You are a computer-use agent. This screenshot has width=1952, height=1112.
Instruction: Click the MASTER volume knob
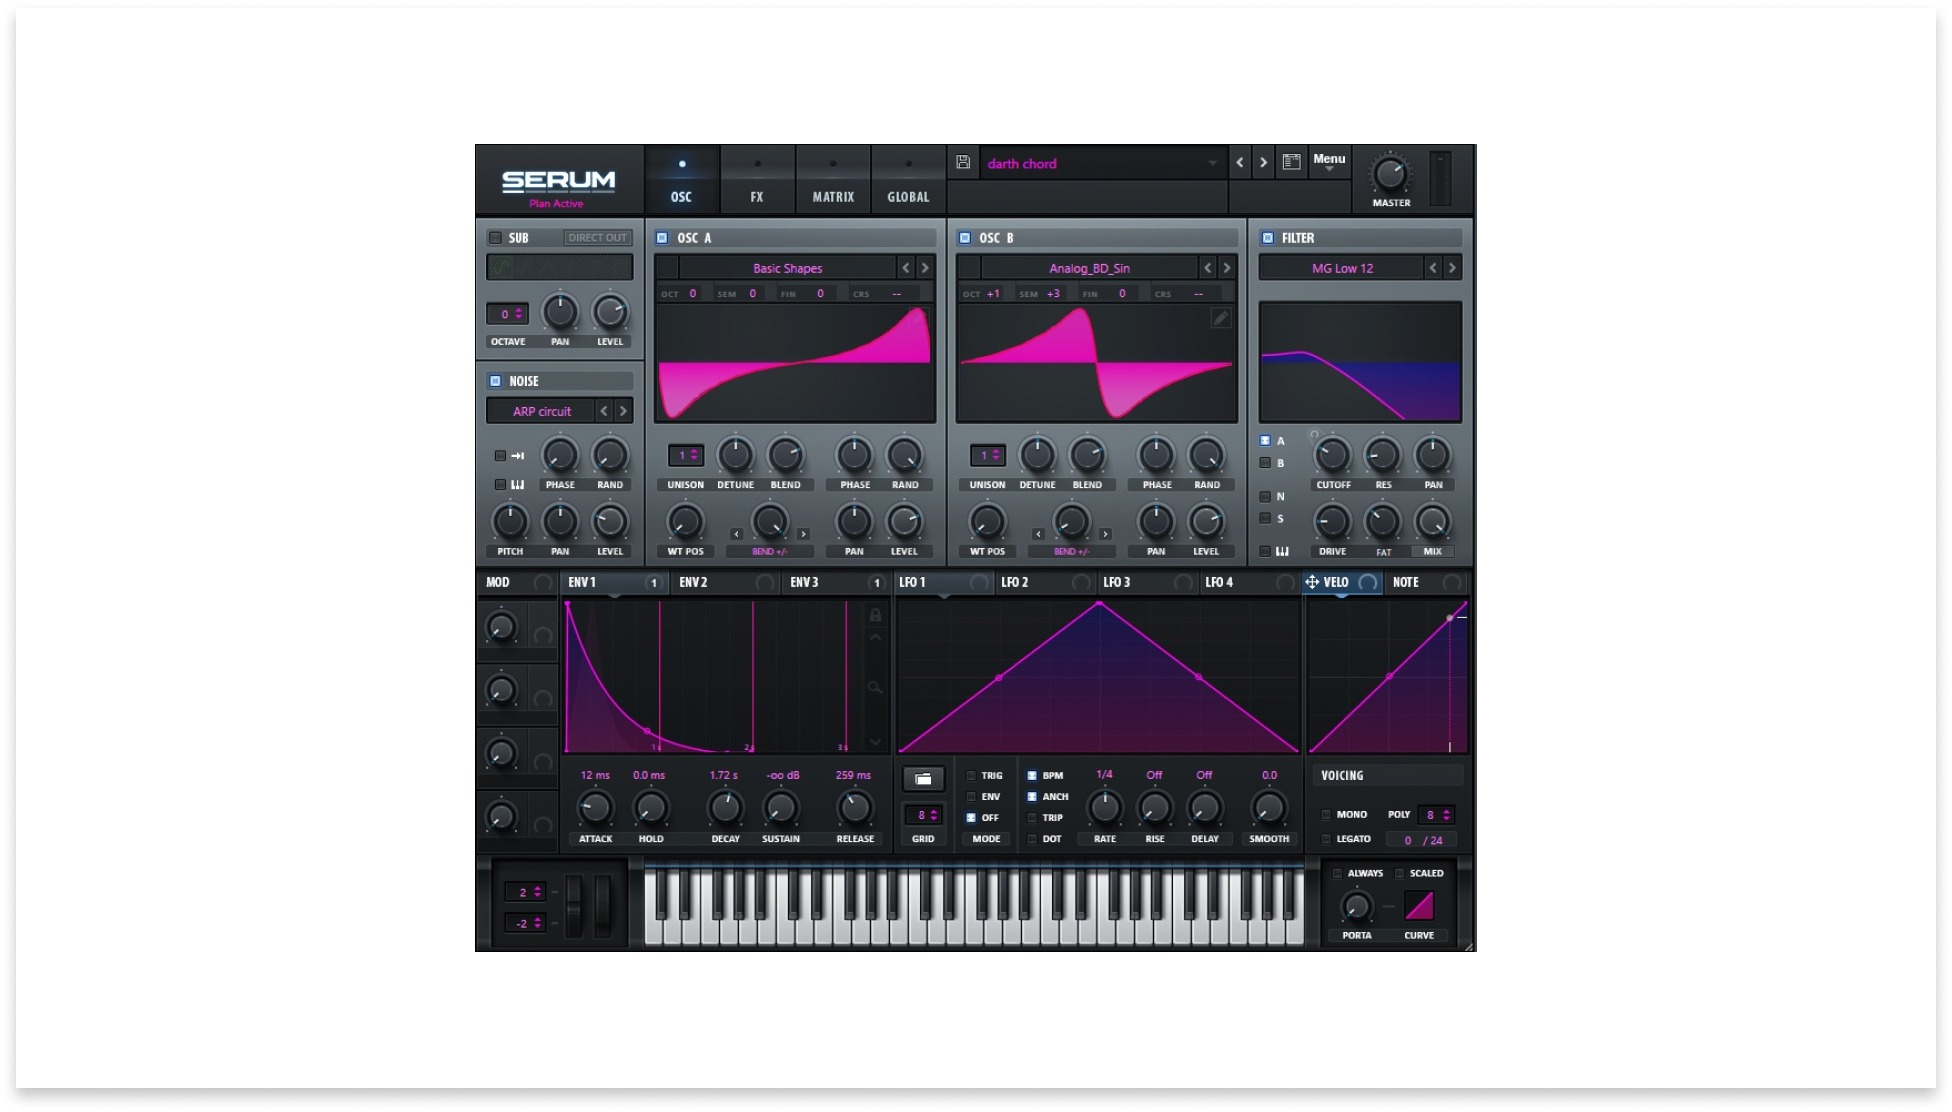coord(1390,175)
